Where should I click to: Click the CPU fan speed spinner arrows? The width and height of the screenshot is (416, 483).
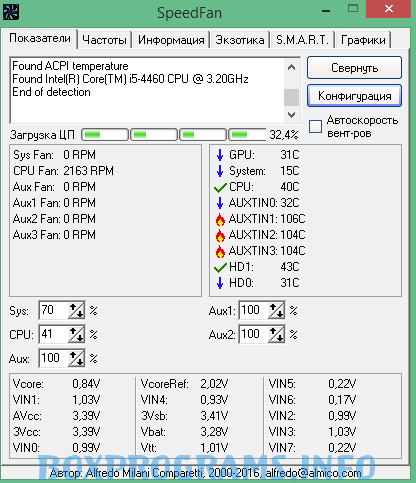tap(76, 334)
